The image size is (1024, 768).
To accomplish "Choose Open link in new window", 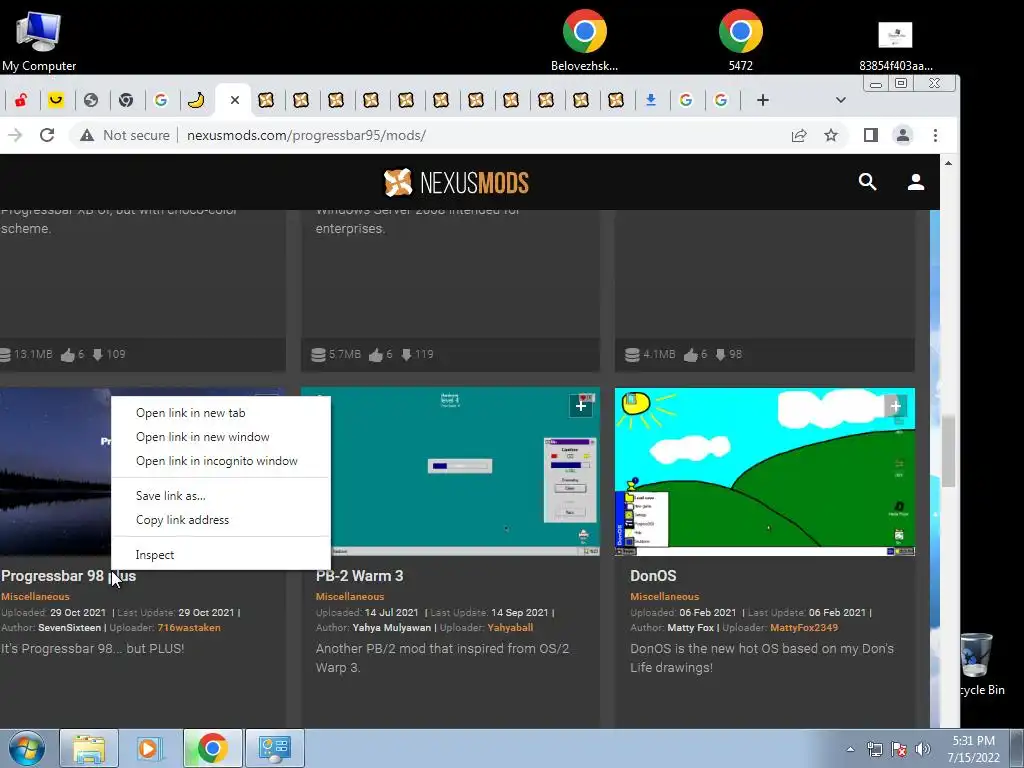I will coord(202,437).
